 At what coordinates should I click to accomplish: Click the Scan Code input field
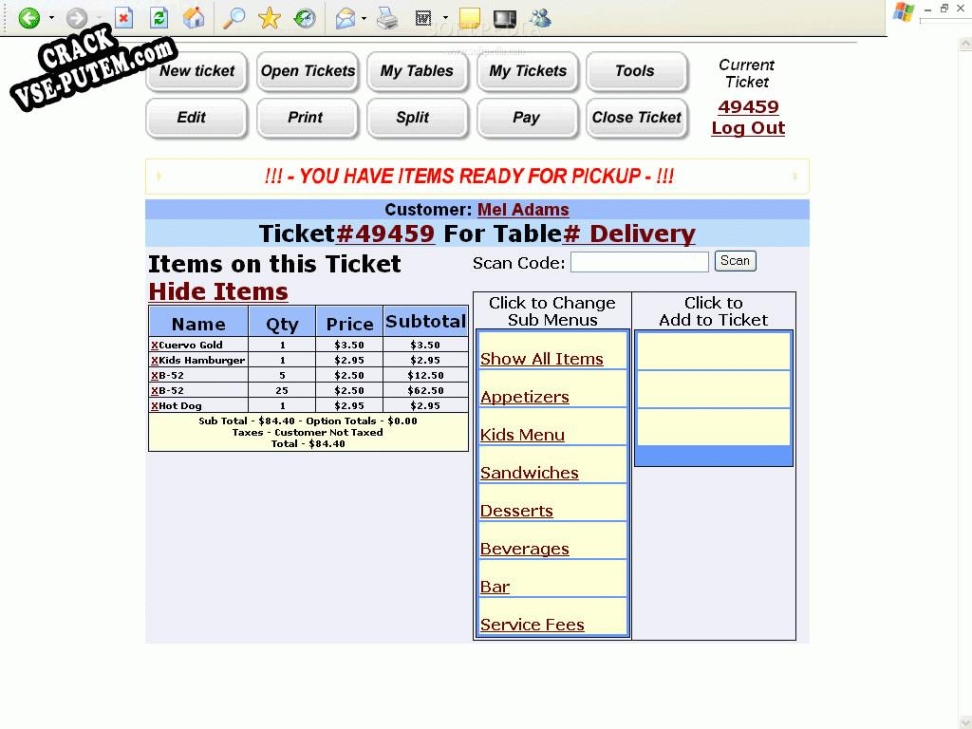click(x=639, y=262)
